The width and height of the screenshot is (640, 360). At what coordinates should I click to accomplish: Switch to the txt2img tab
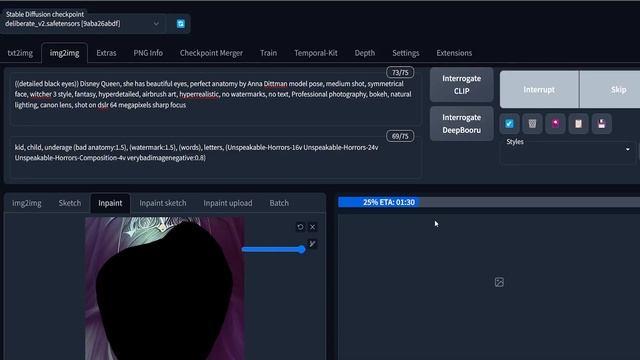coord(20,53)
